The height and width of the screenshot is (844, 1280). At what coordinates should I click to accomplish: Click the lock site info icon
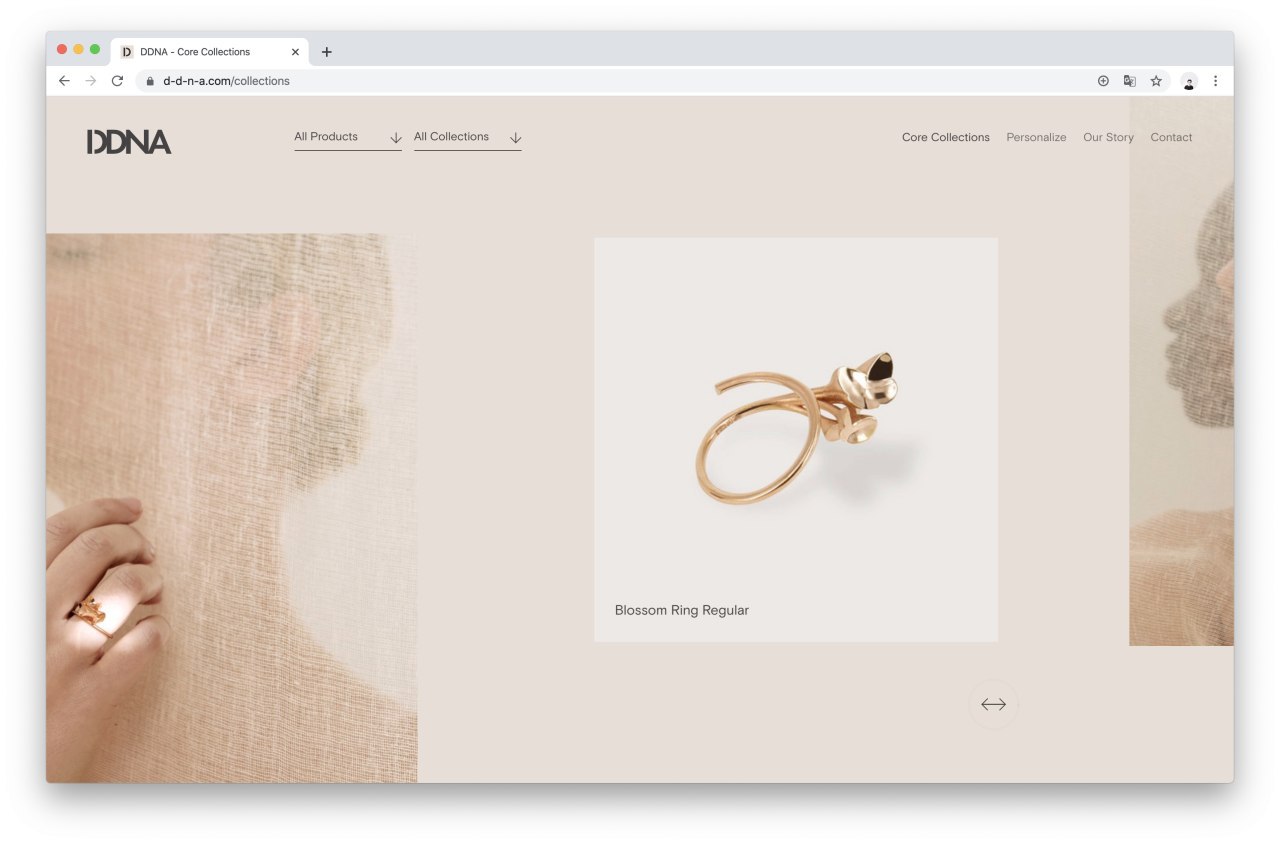pyautogui.click(x=150, y=81)
